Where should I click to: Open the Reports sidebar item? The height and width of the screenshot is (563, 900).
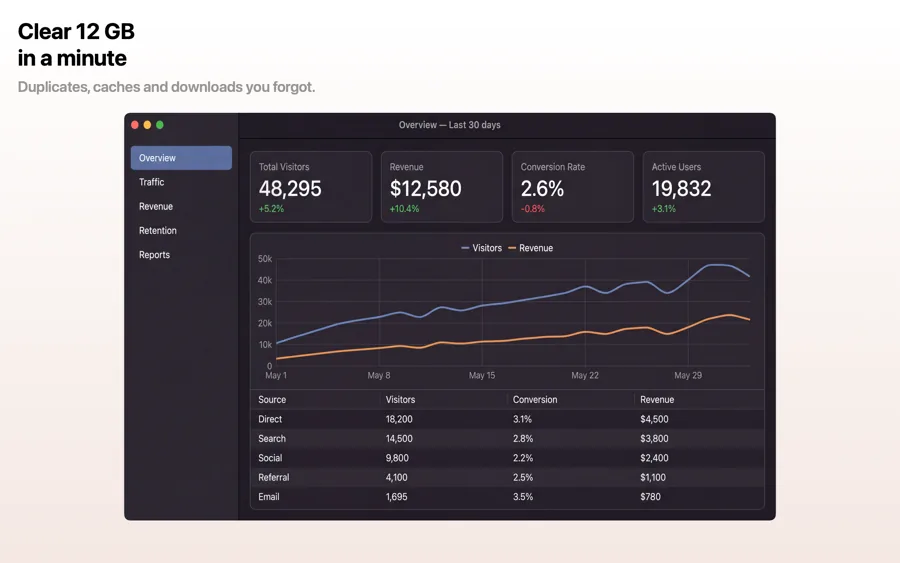pos(181,254)
